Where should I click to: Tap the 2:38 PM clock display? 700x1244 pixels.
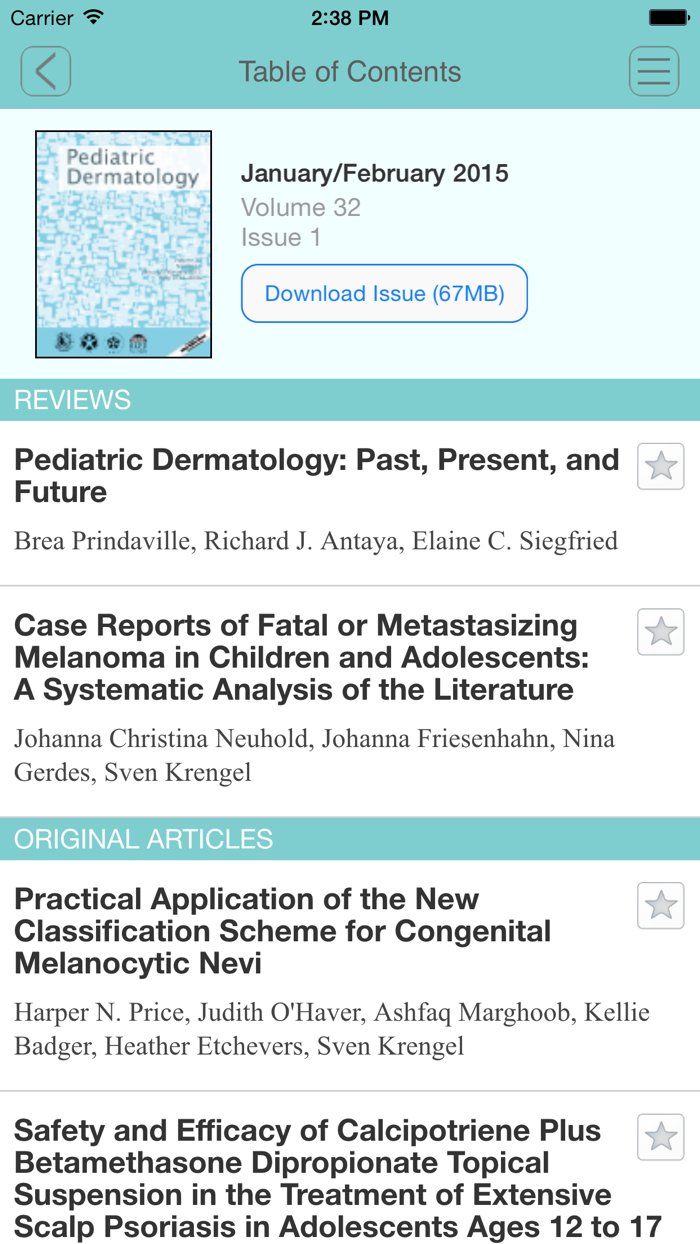pyautogui.click(x=350, y=17)
